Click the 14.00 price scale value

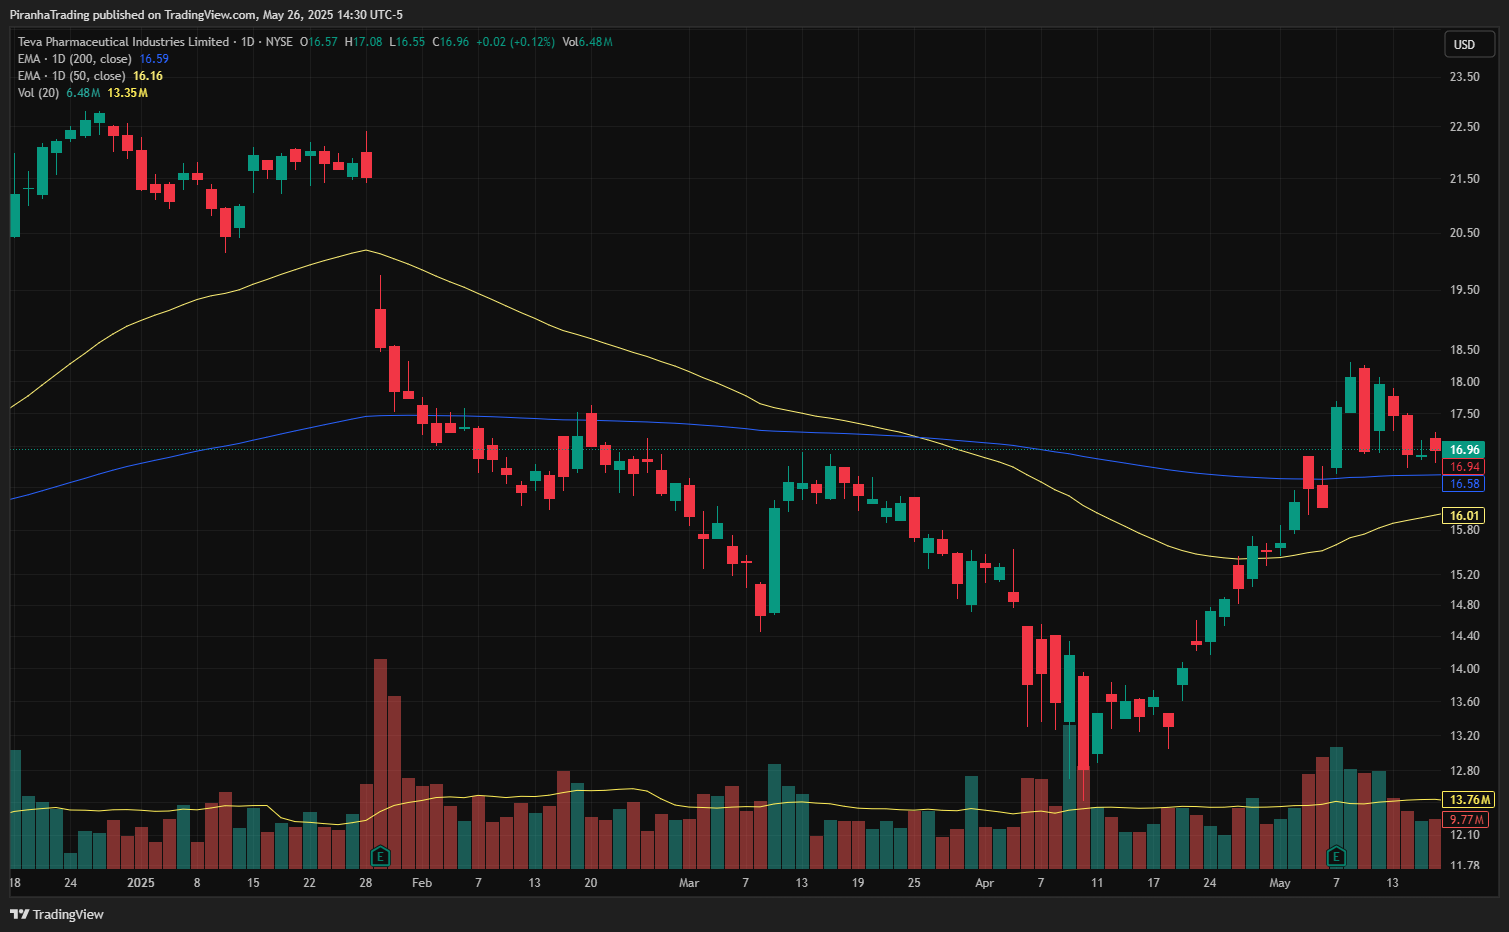[x=1464, y=669]
